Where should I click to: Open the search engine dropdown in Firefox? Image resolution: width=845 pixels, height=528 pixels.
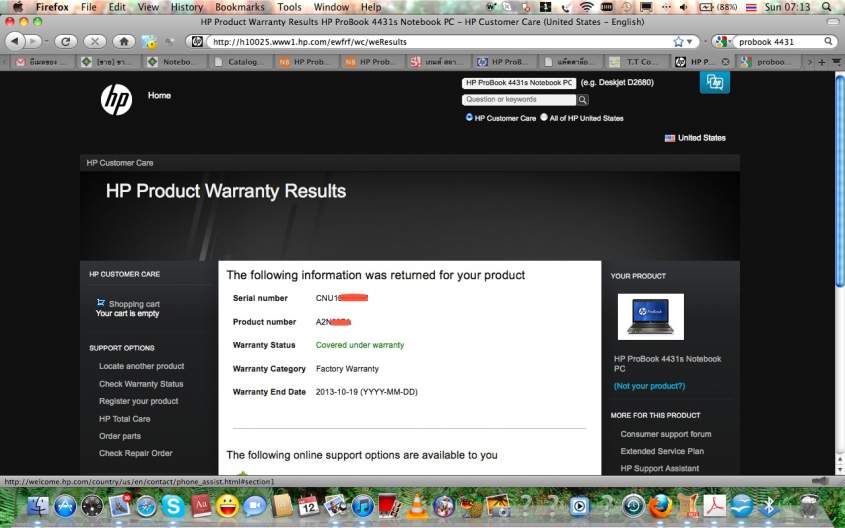coord(723,41)
